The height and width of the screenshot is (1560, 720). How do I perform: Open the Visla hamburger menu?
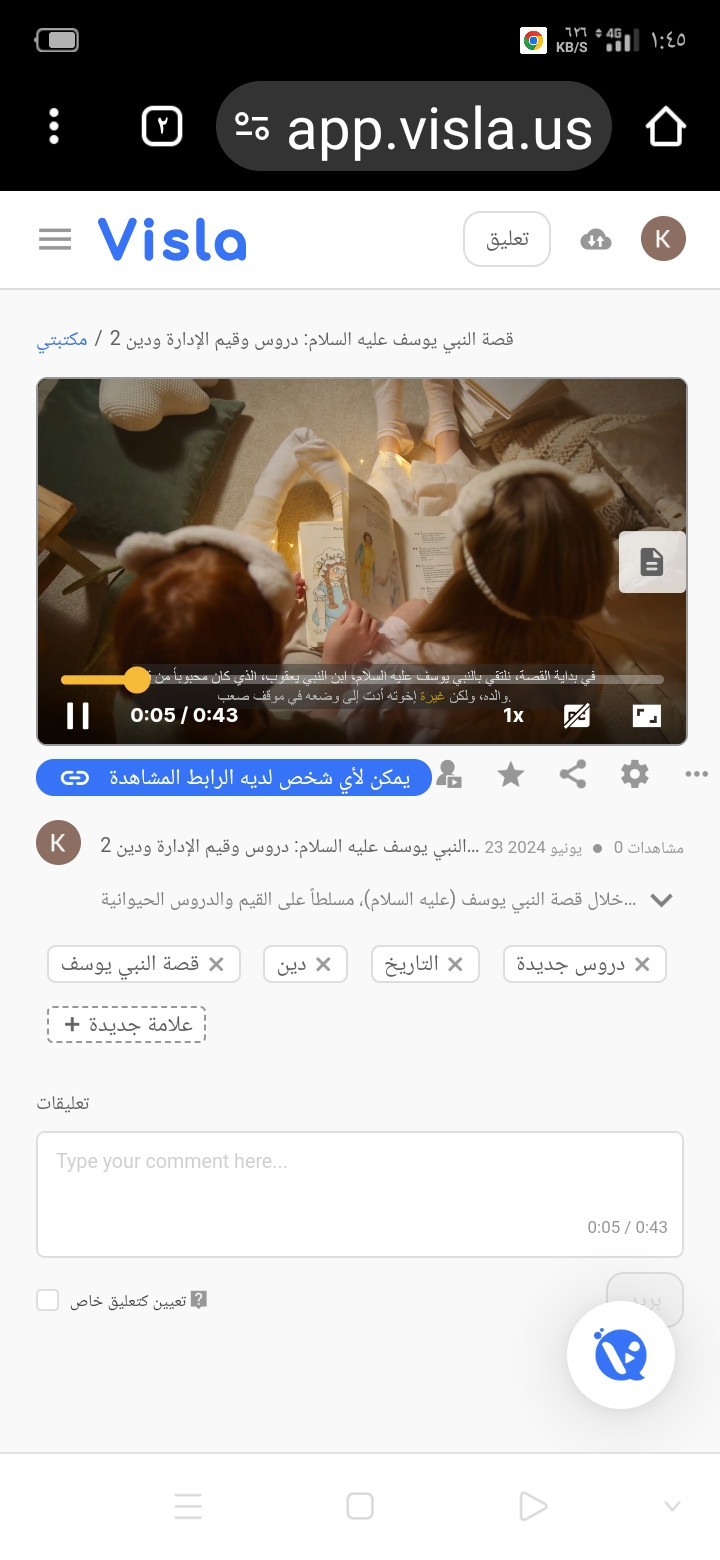pyautogui.click(x=55, y=239)
